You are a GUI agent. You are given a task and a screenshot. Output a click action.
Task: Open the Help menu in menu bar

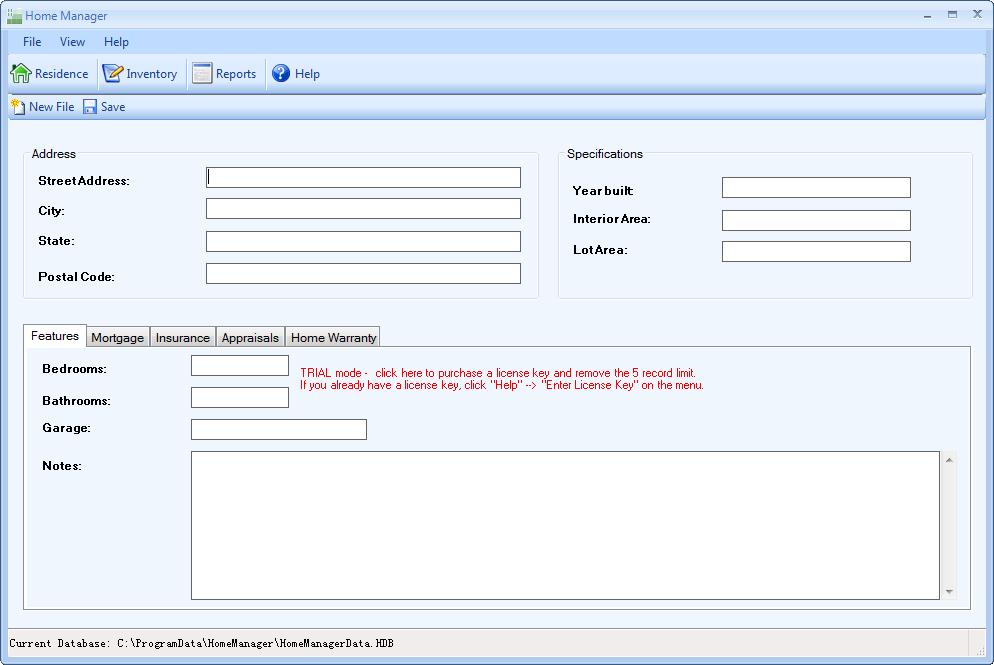(116, 42)
